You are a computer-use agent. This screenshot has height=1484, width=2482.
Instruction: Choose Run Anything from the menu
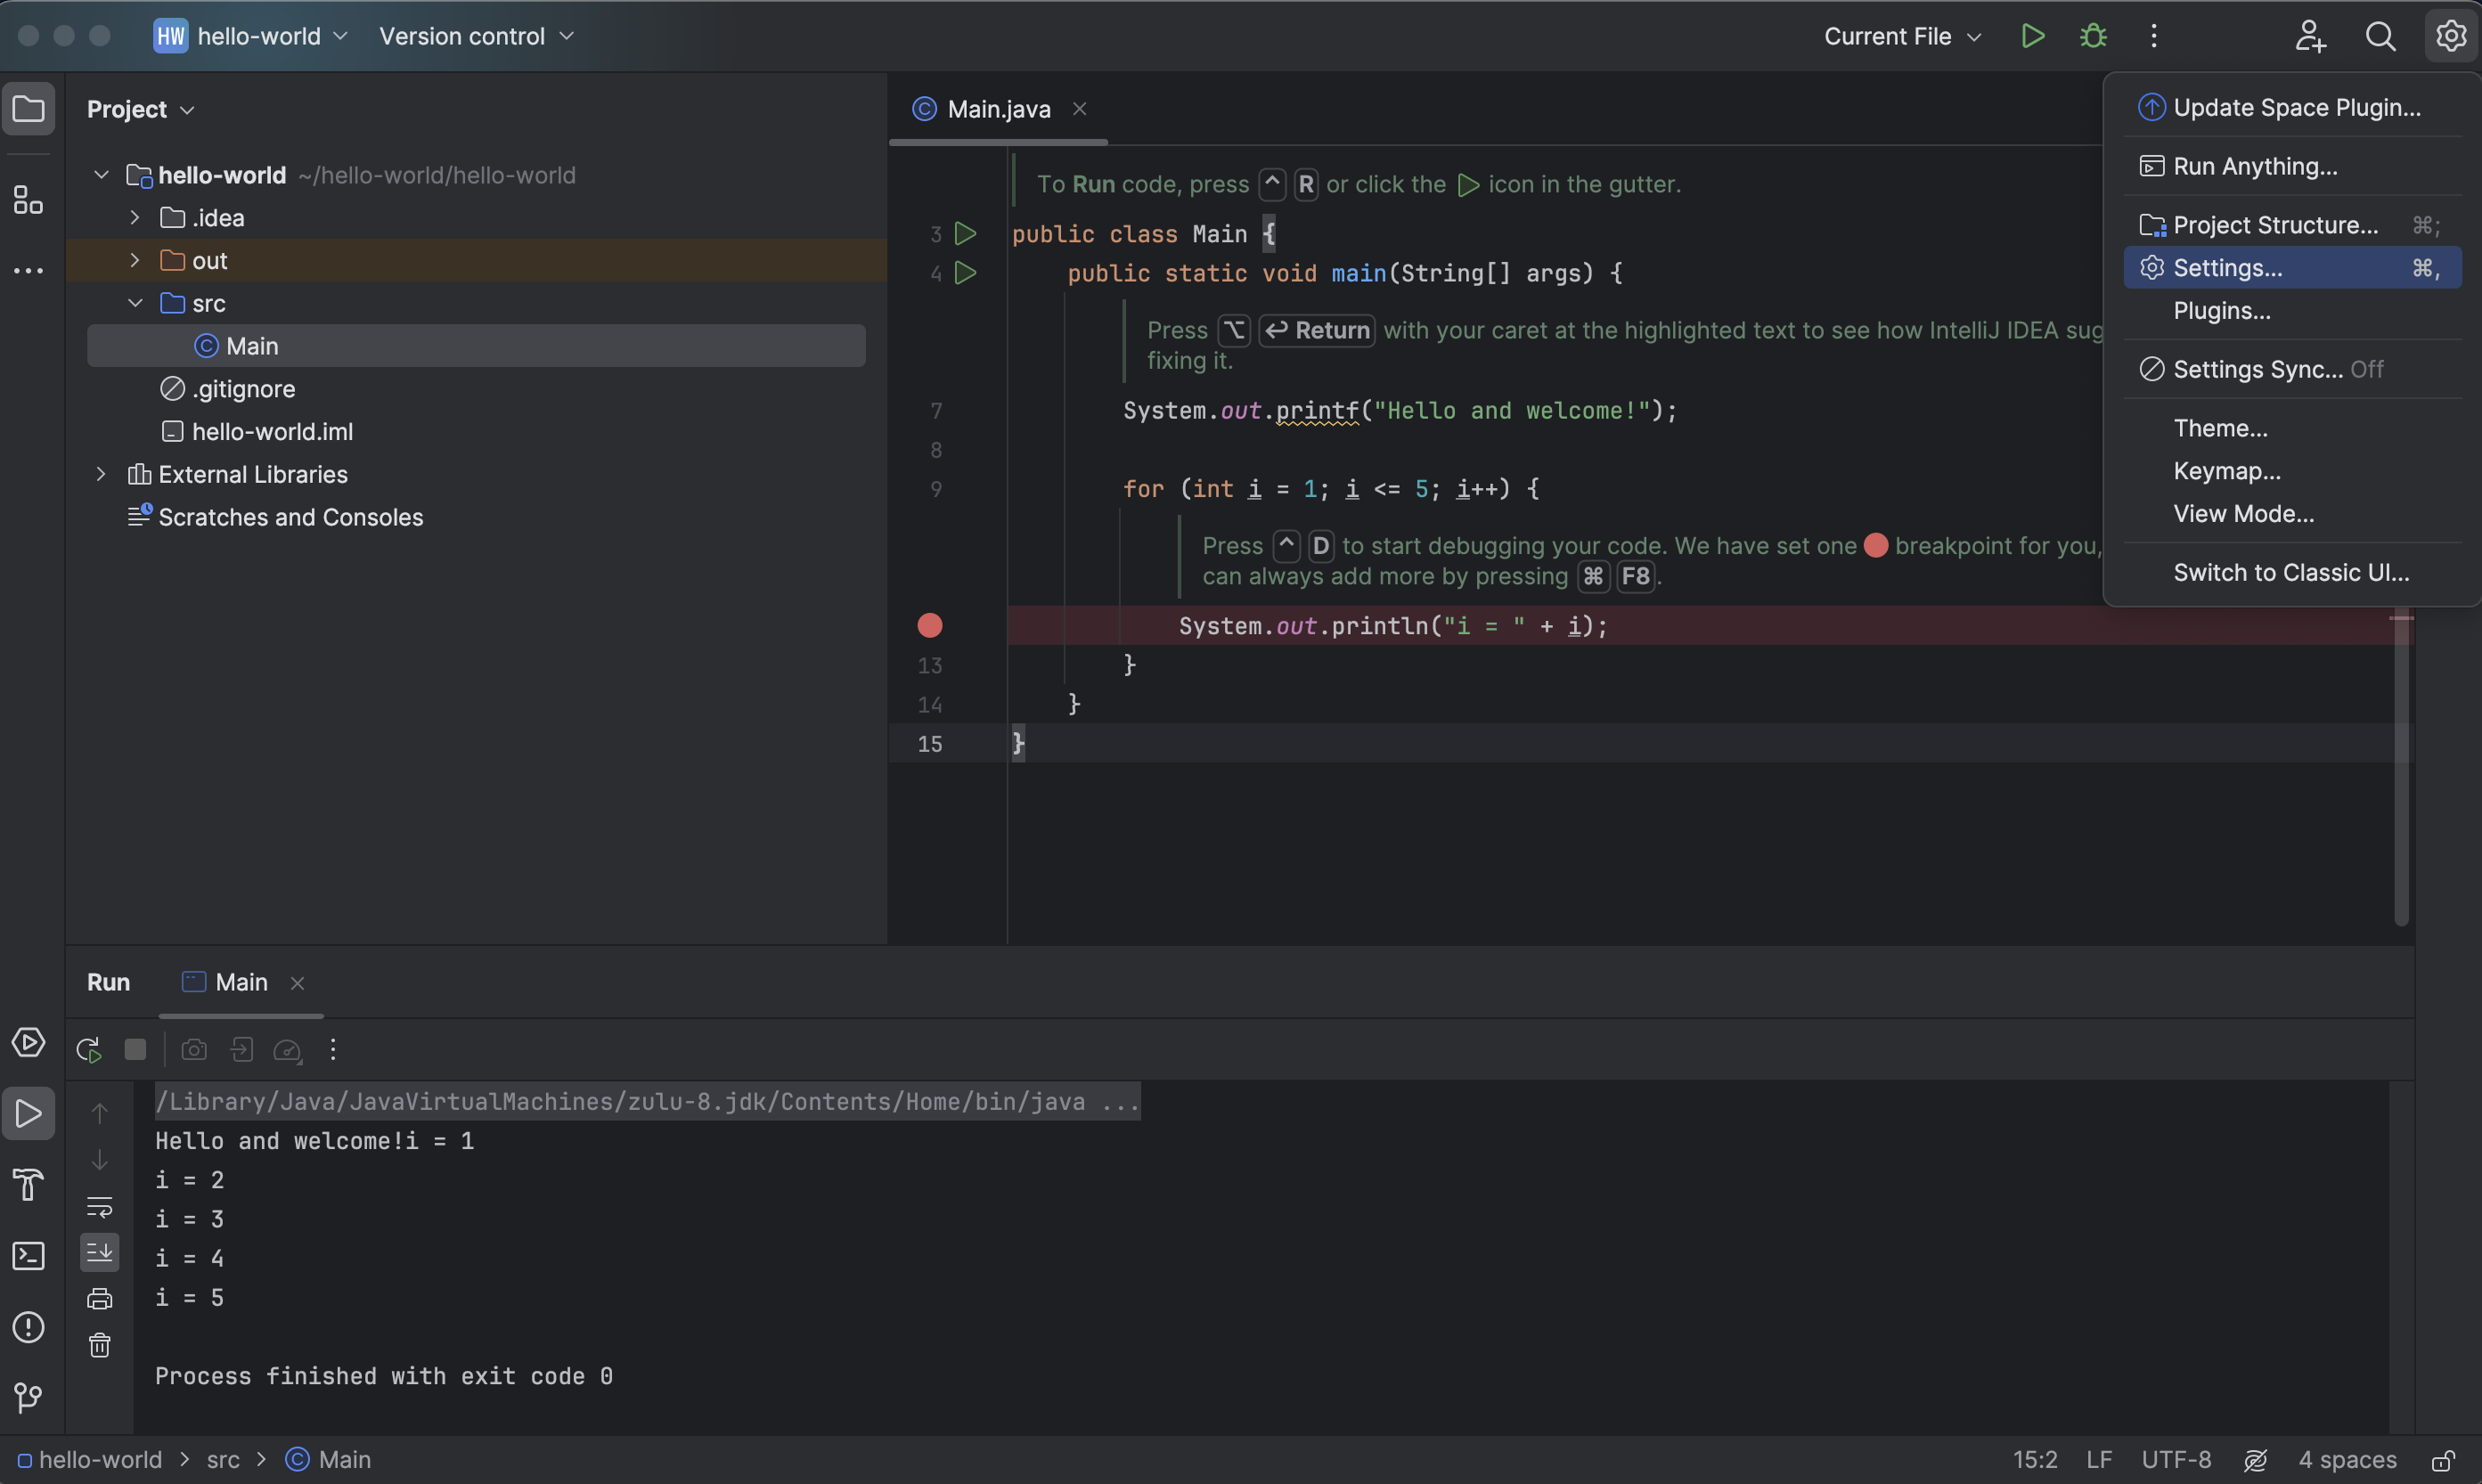point(2292,166)
